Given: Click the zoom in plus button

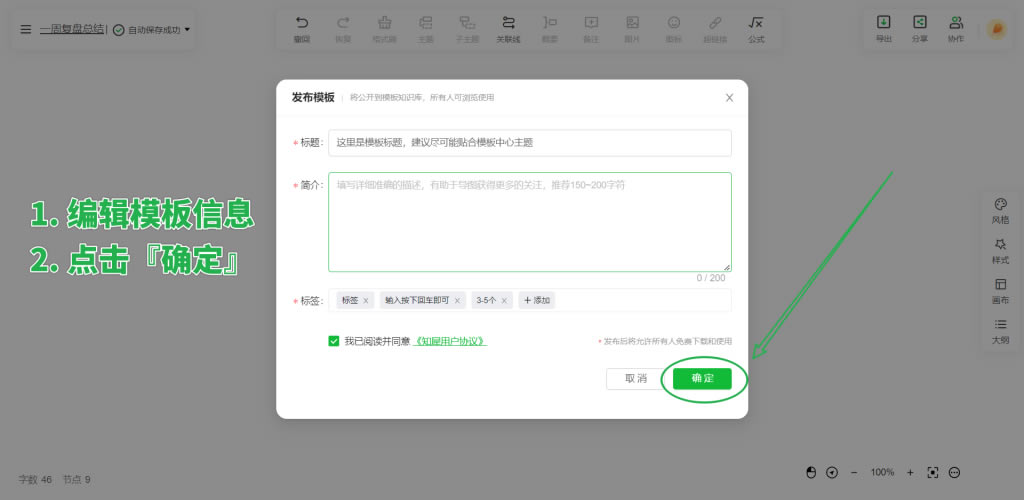Looking at the screenshot, I should (910, 473).
